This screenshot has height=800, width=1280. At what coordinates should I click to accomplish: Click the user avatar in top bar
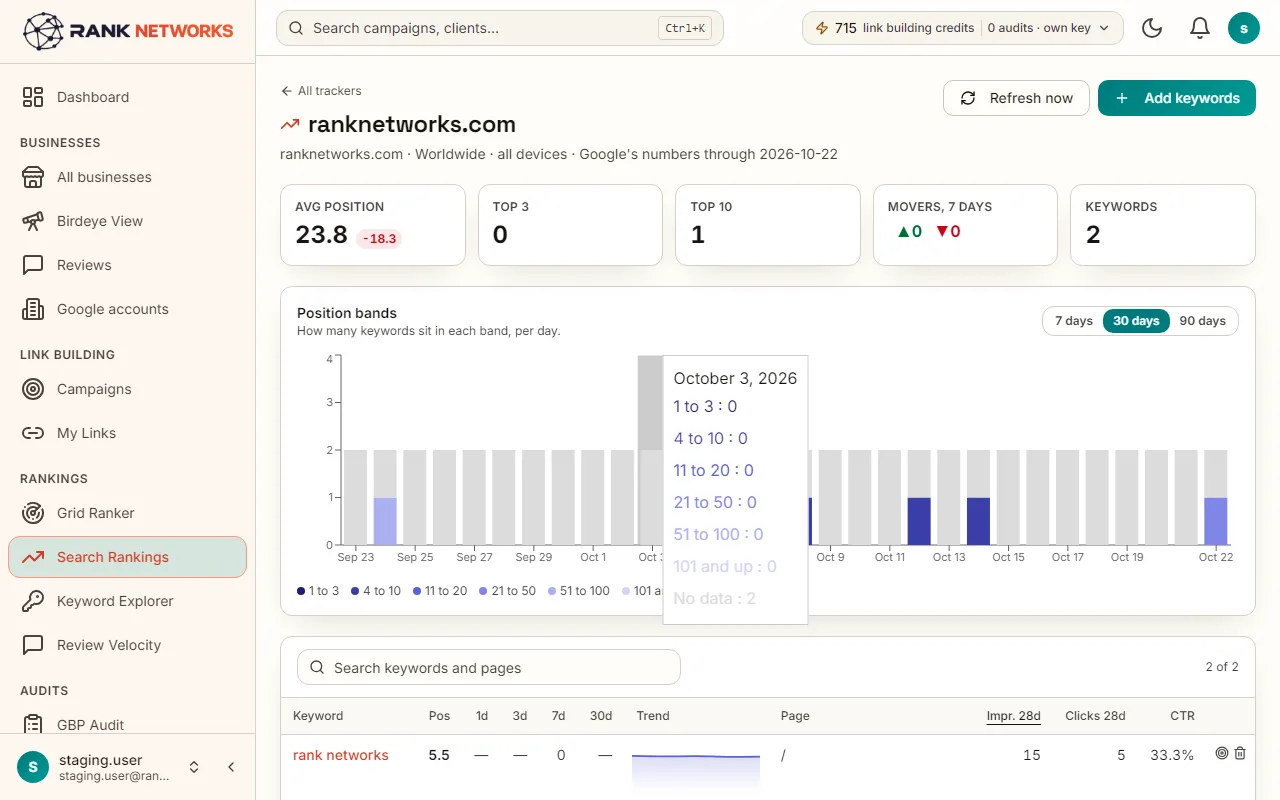1243,28
